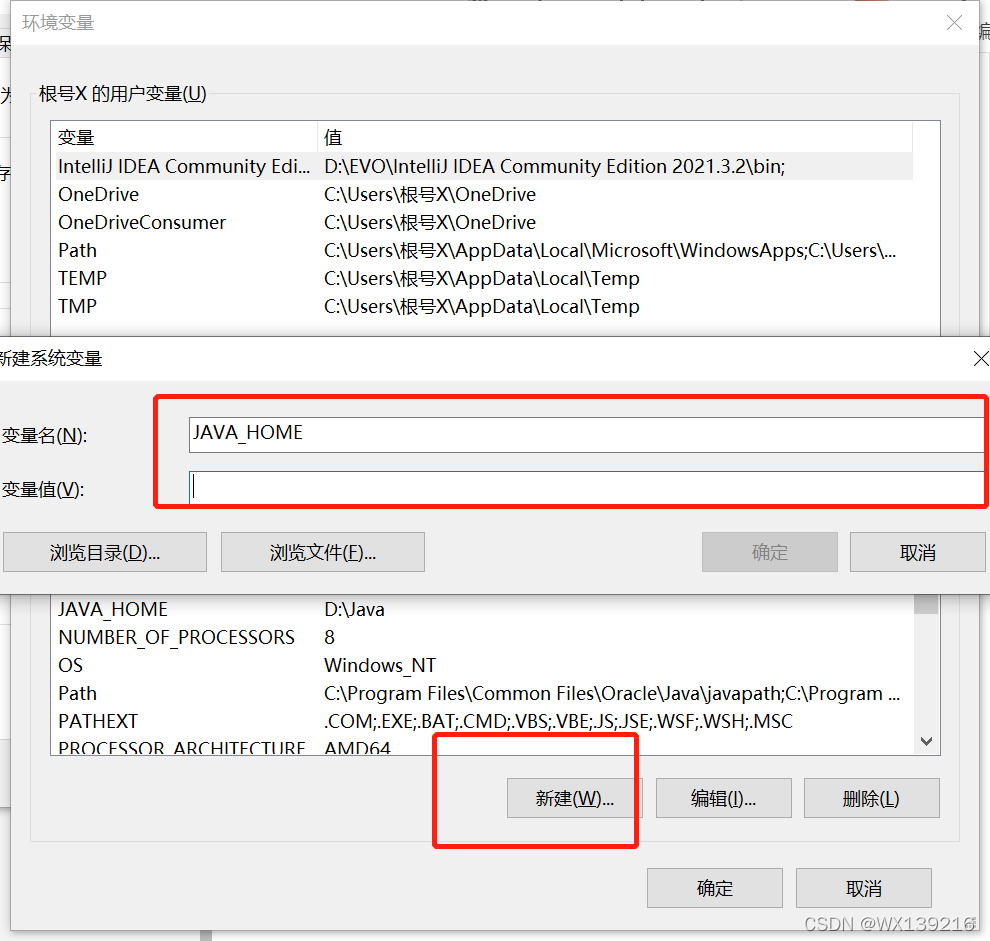The width and height of the screenshot is (990, 941).
Task: Click the system variables 删除(L) button
Action: [871, 798]
